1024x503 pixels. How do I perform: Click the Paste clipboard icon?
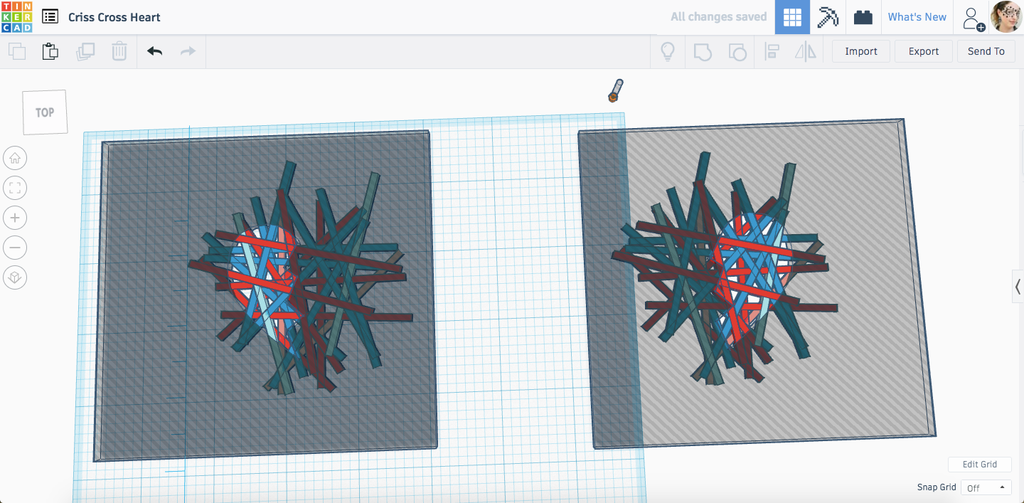tap(50, 52)
